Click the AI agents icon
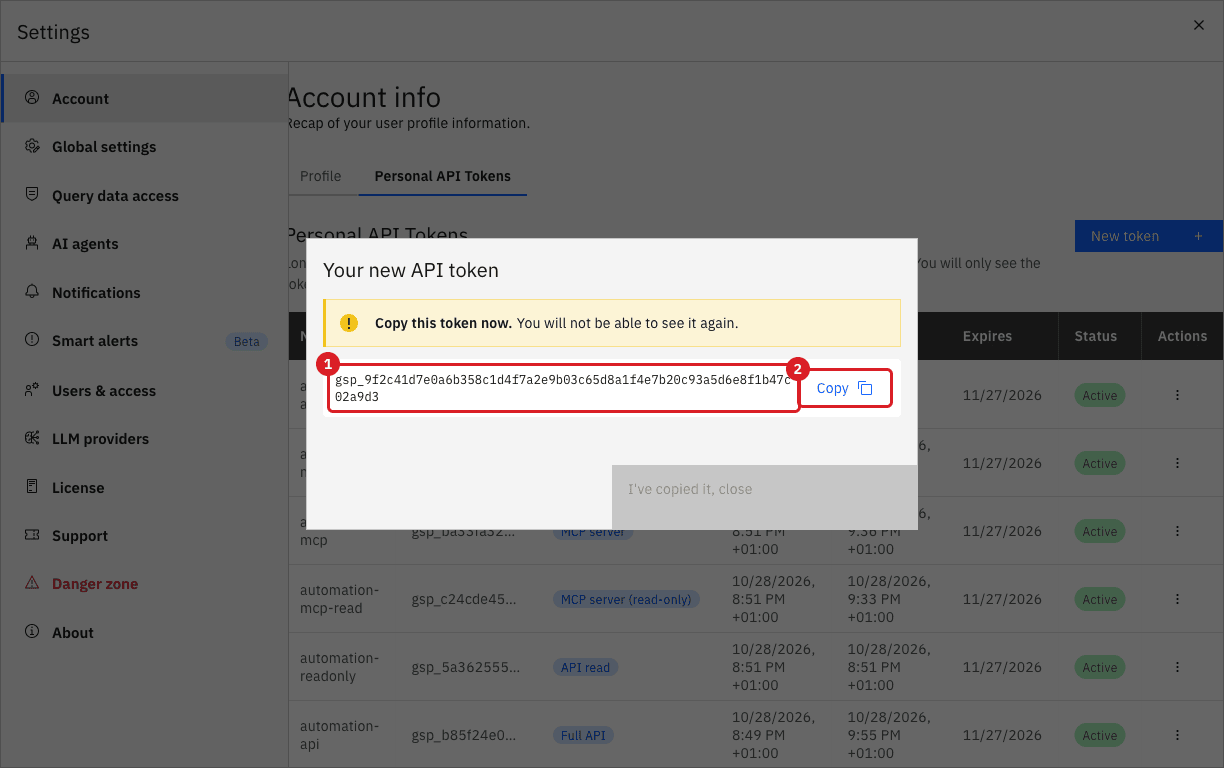Viewport: 1224px width, 768px height. (32, 244)
